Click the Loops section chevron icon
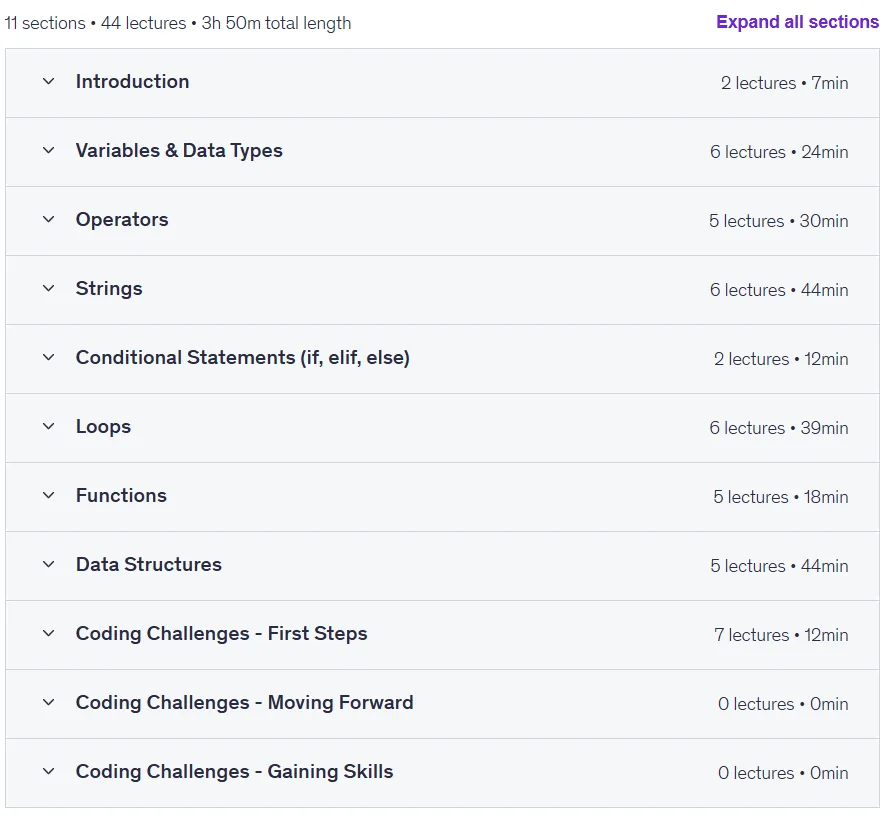Image resolution: width=885 pixels, height=815 pixels. (x=49, y=427)
